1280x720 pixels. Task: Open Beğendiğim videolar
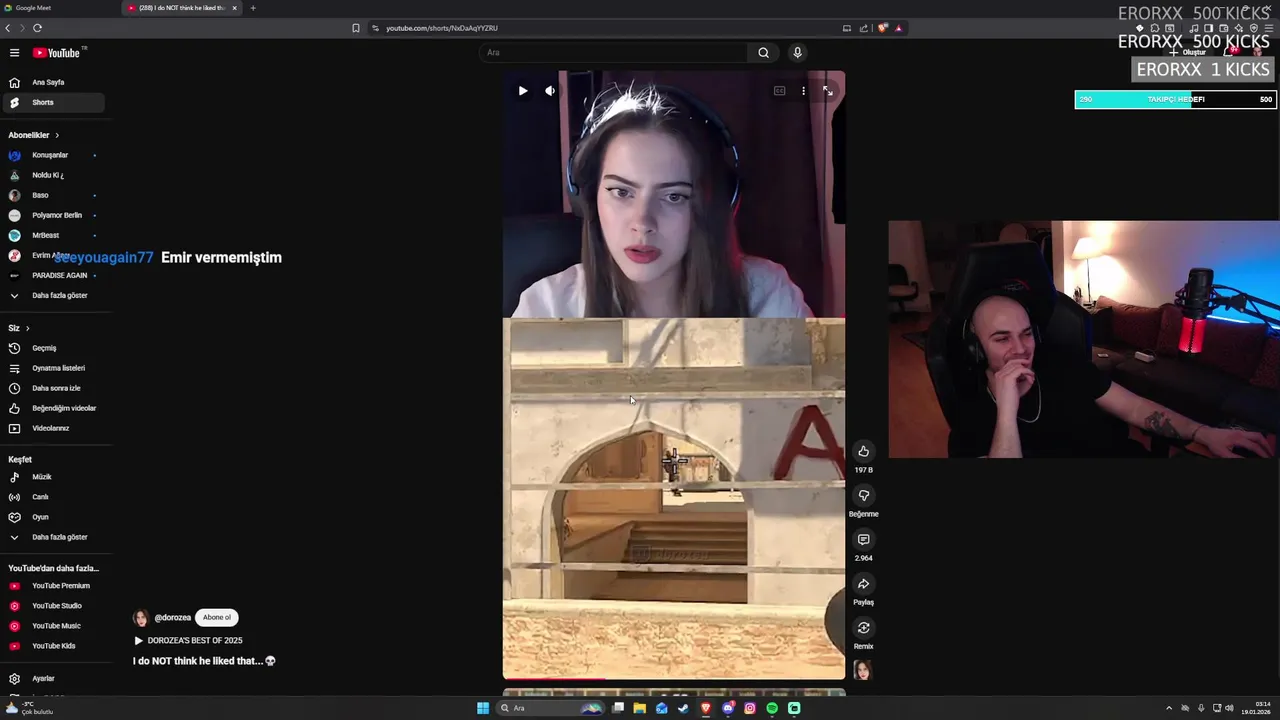point(52,408)
